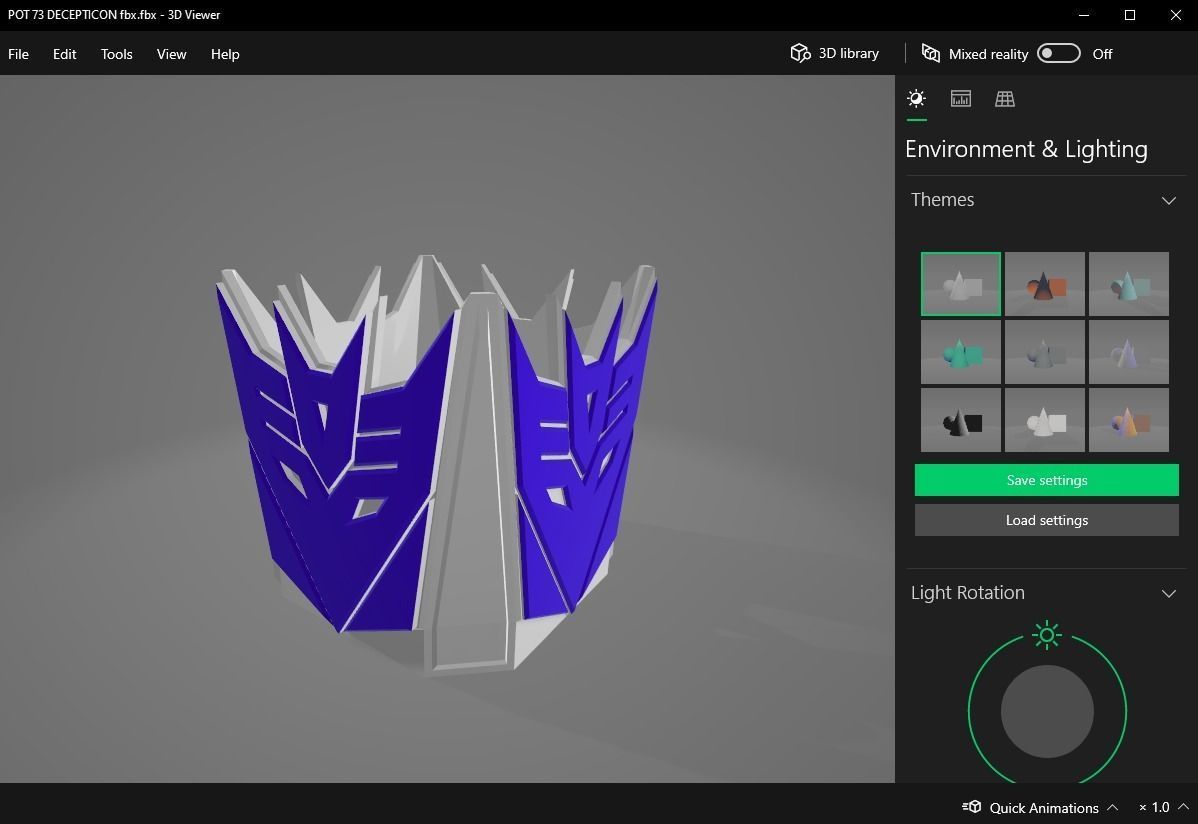Select the dim gray shapes theme

pos(1044,352)
